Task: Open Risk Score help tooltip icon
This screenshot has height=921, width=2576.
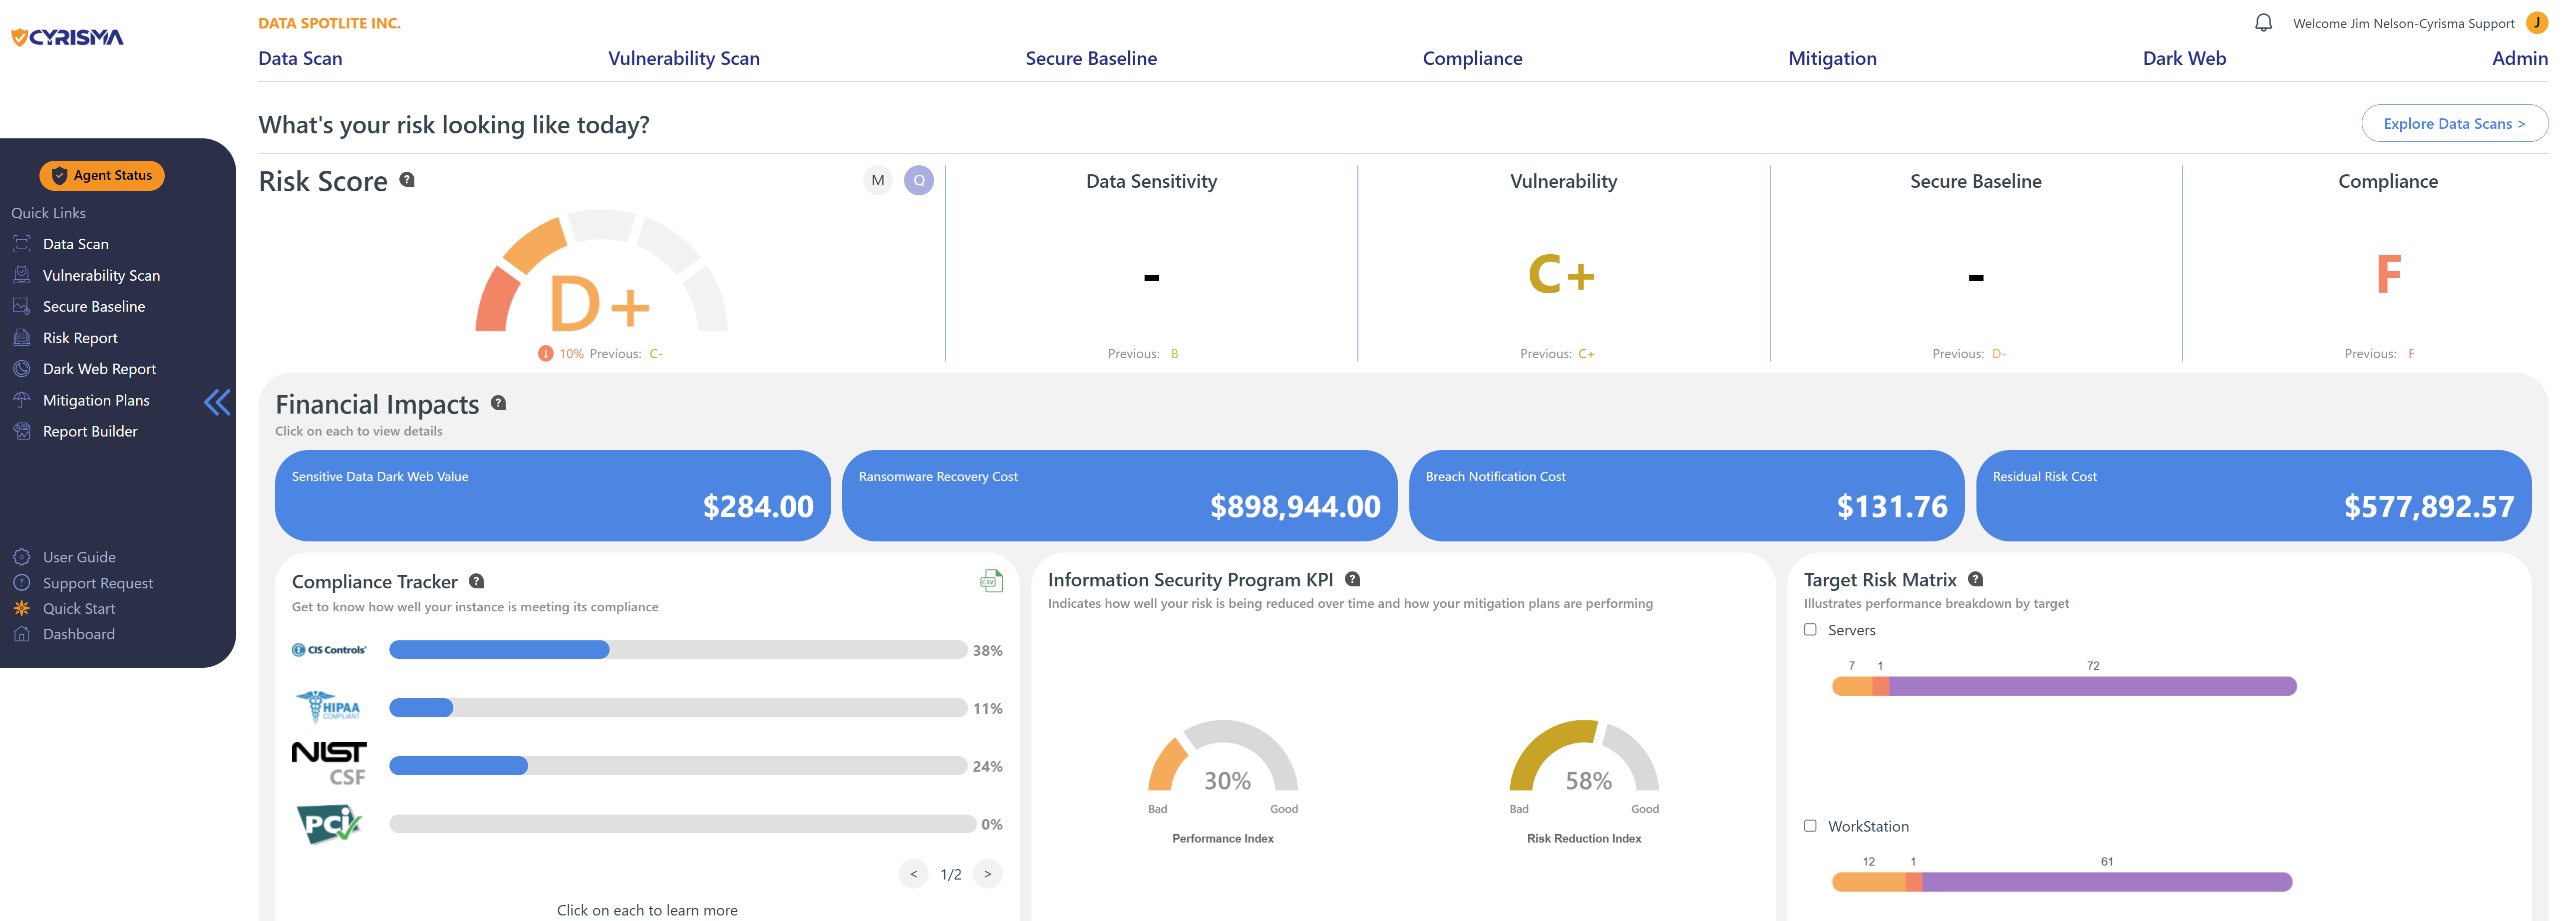Action: click(x=407, y=180)
